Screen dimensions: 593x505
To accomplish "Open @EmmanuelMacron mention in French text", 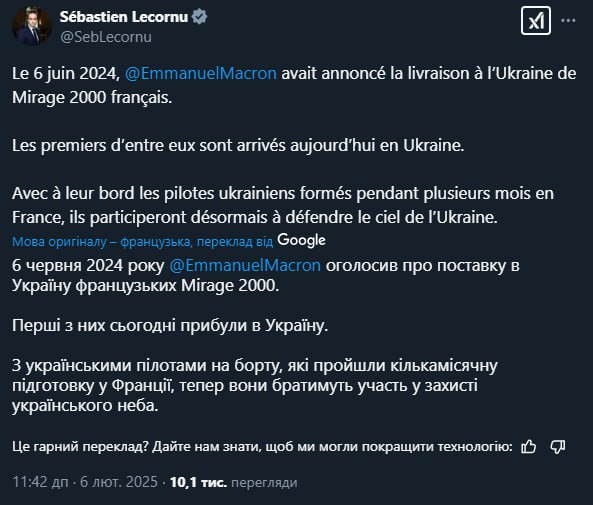I will click(200, 73).
